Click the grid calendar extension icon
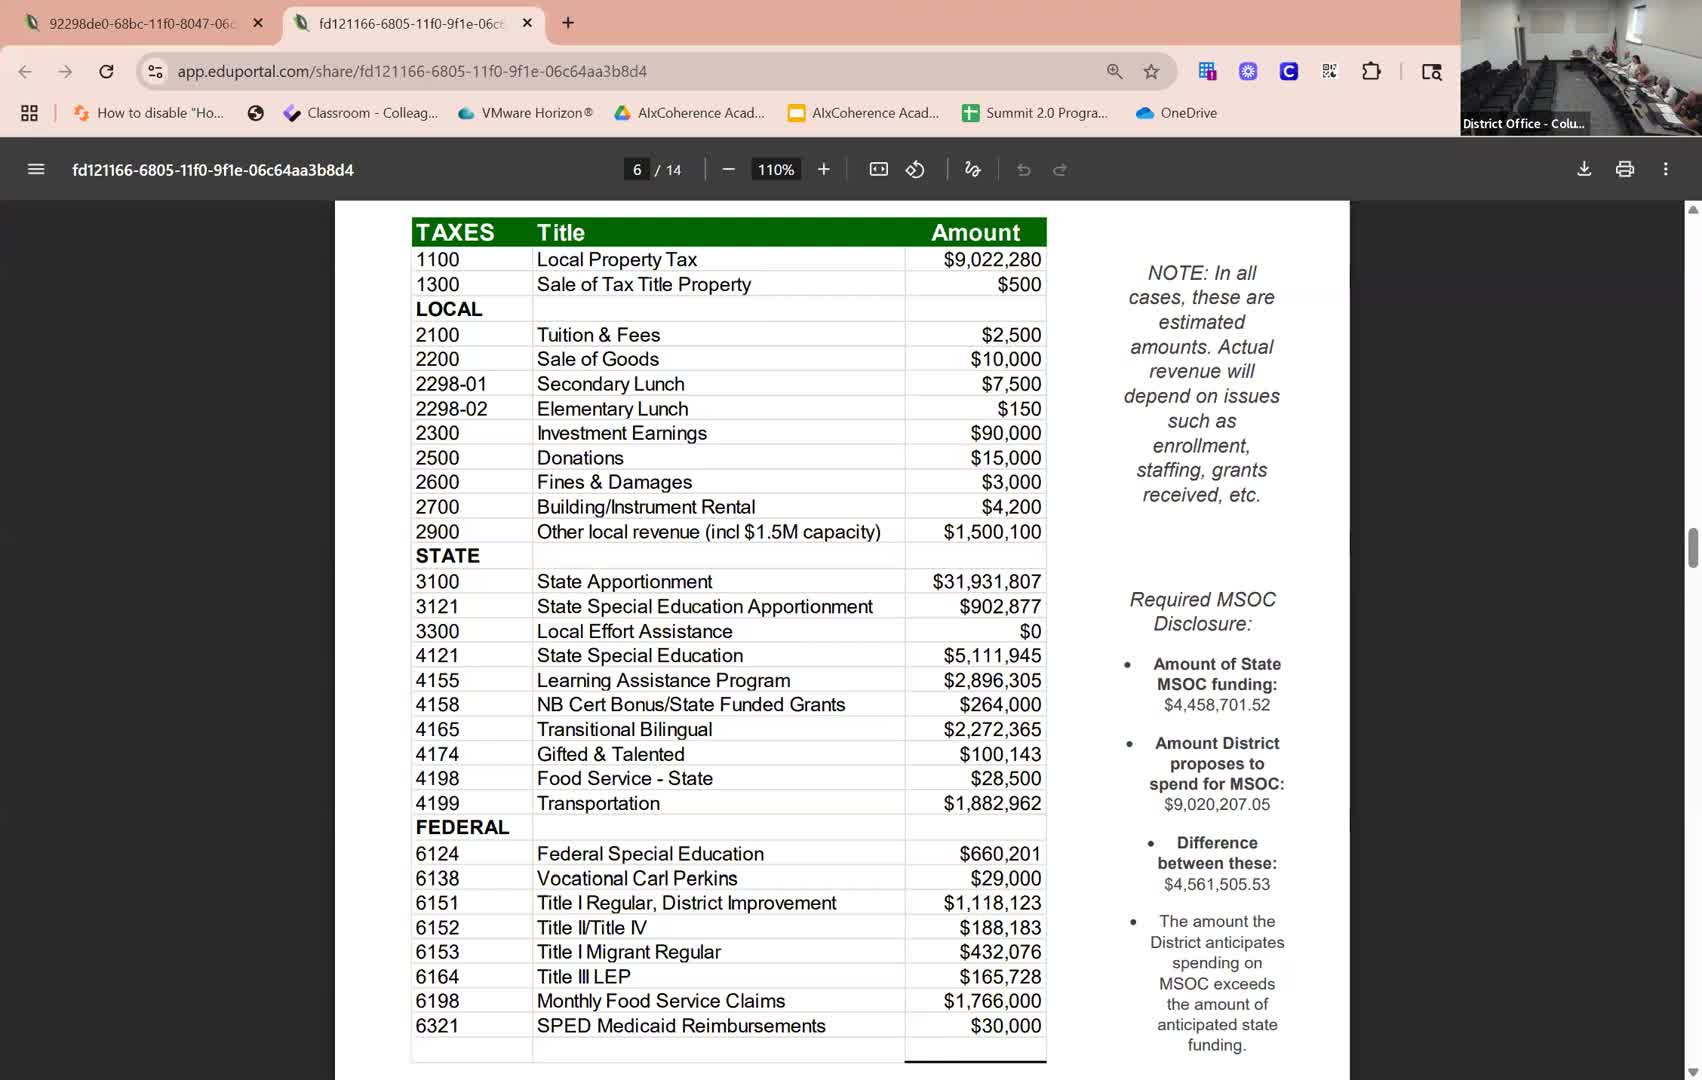 tap(1207, 71)
